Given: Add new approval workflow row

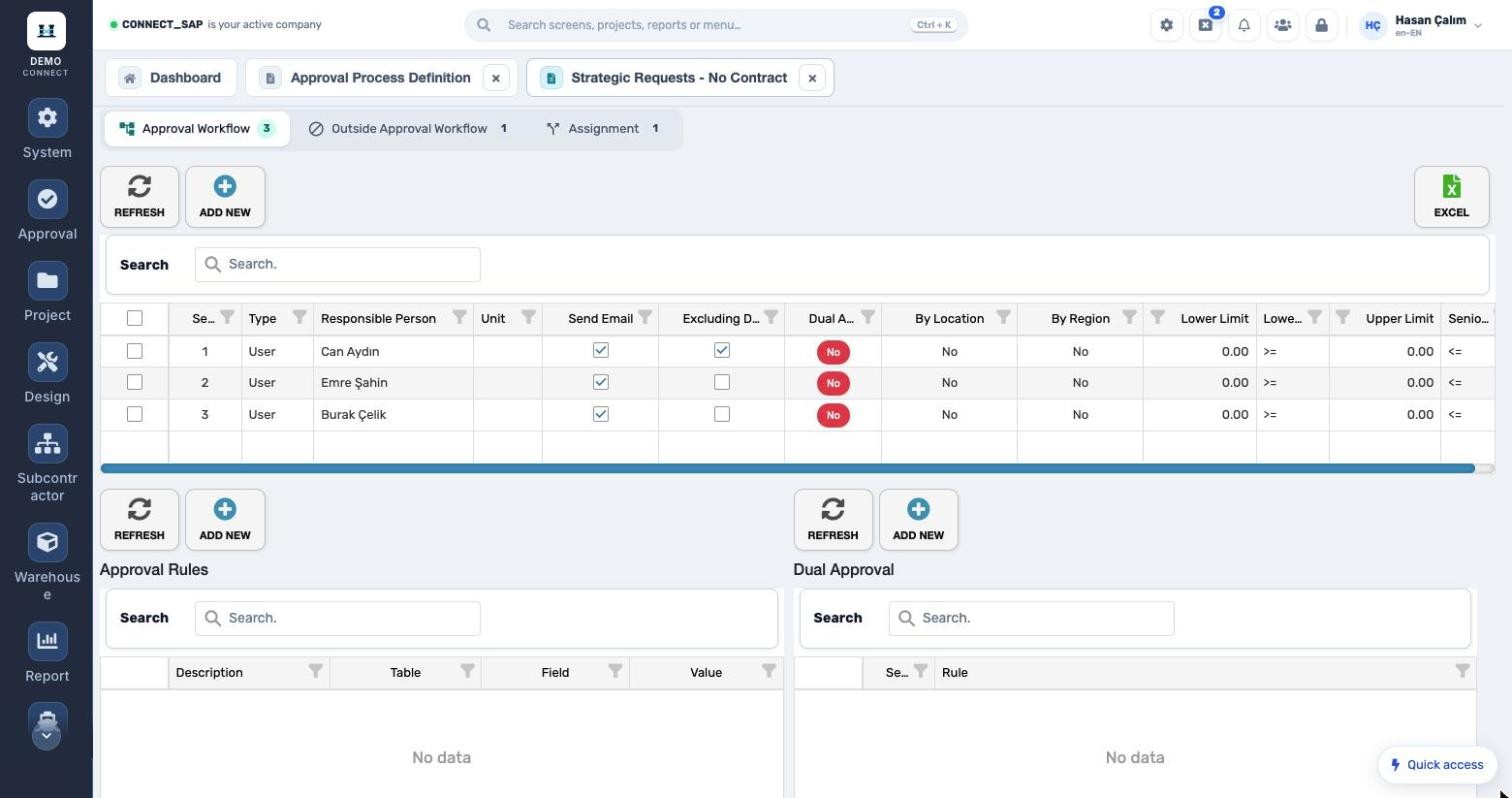Looking at the screenshot, I should point(225,197).
